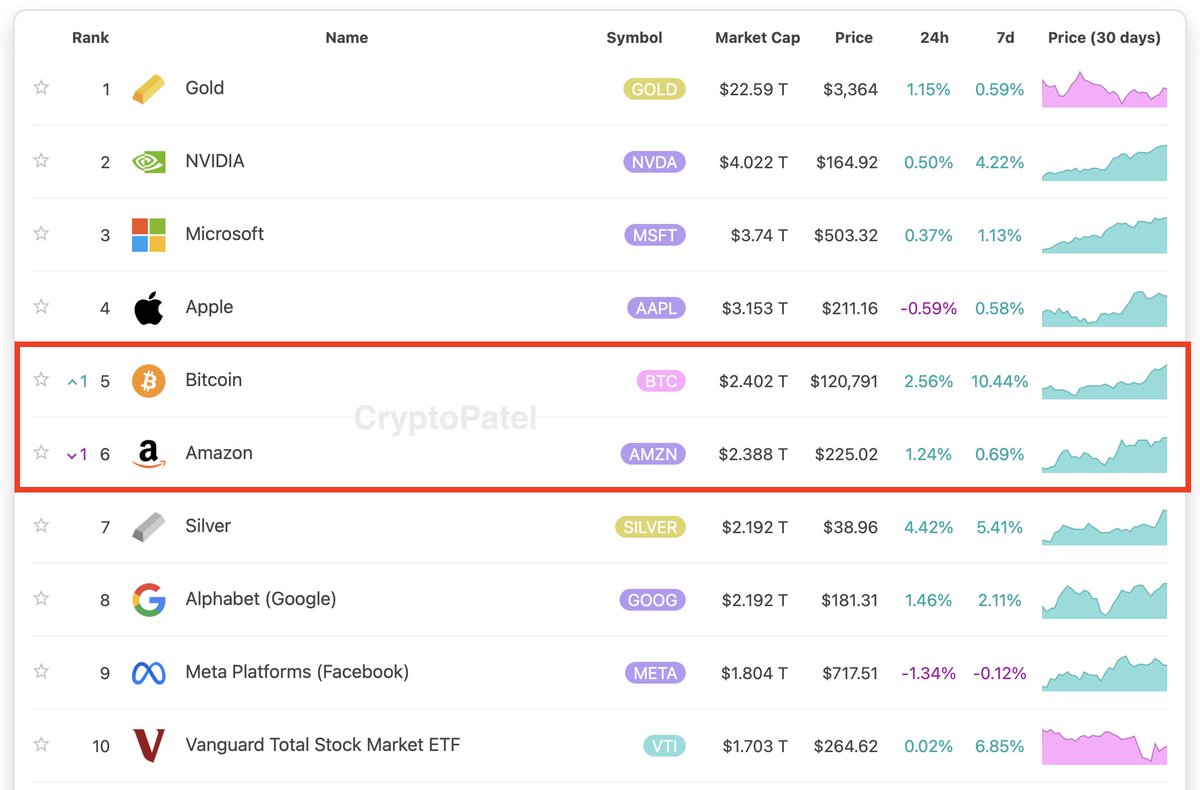Star Alphabet (Google) as a favorite
This screenshot has width=1200, height=790.
coord(41,599)
